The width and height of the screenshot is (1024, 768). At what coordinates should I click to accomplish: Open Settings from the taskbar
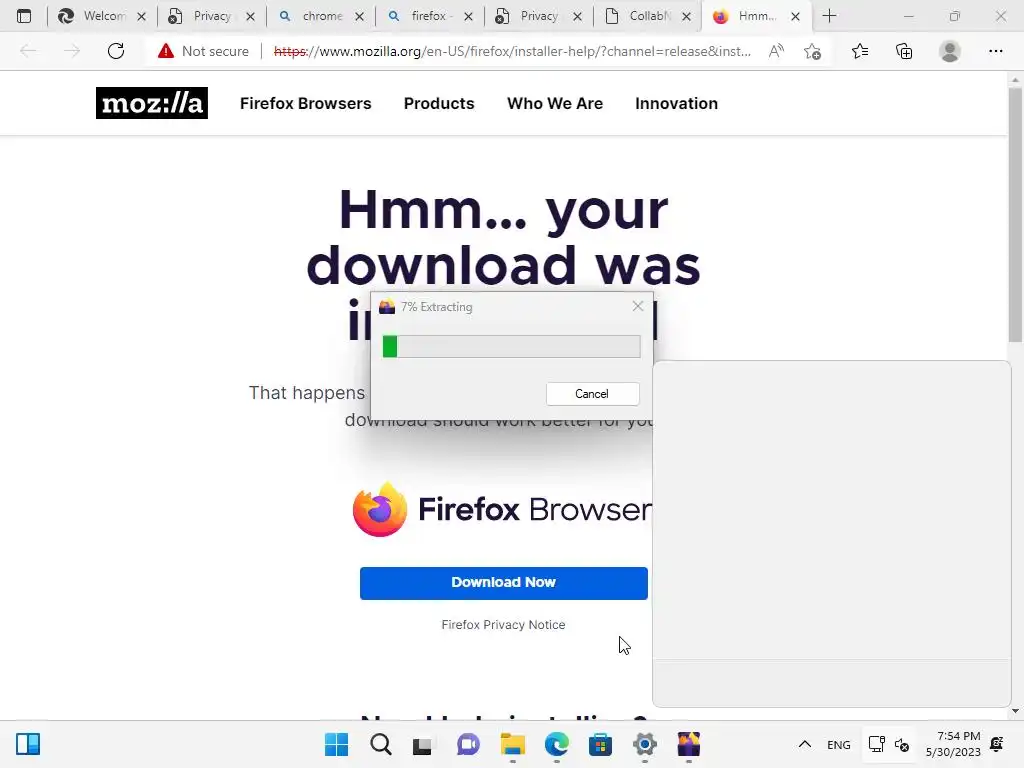coord(645,744)
